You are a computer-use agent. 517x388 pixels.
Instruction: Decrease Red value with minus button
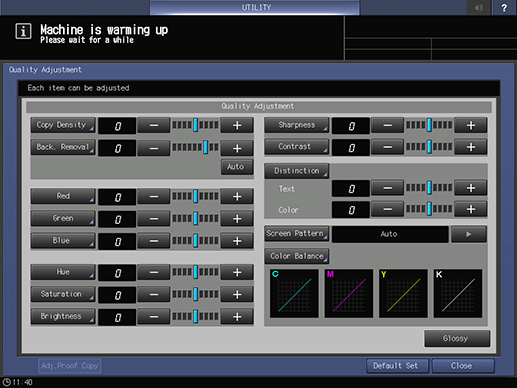(154, 197)
